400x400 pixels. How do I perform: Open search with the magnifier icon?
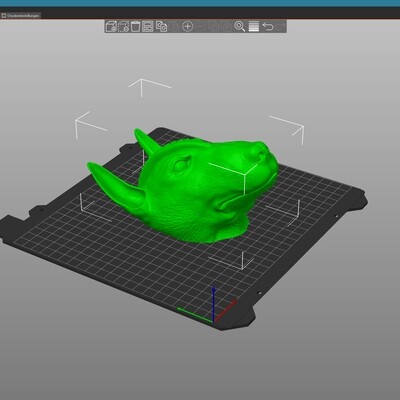239,26
